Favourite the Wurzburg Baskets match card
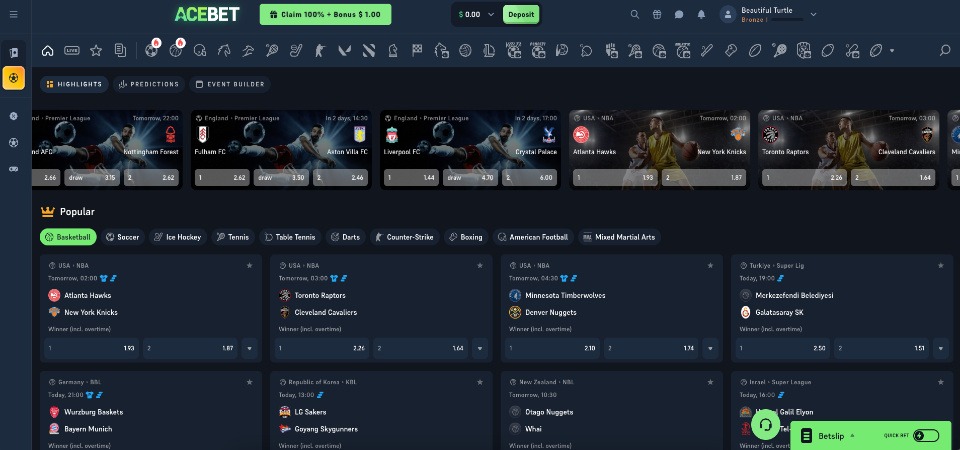Screen dimensions: 960x450 click(x=249, y=382)
